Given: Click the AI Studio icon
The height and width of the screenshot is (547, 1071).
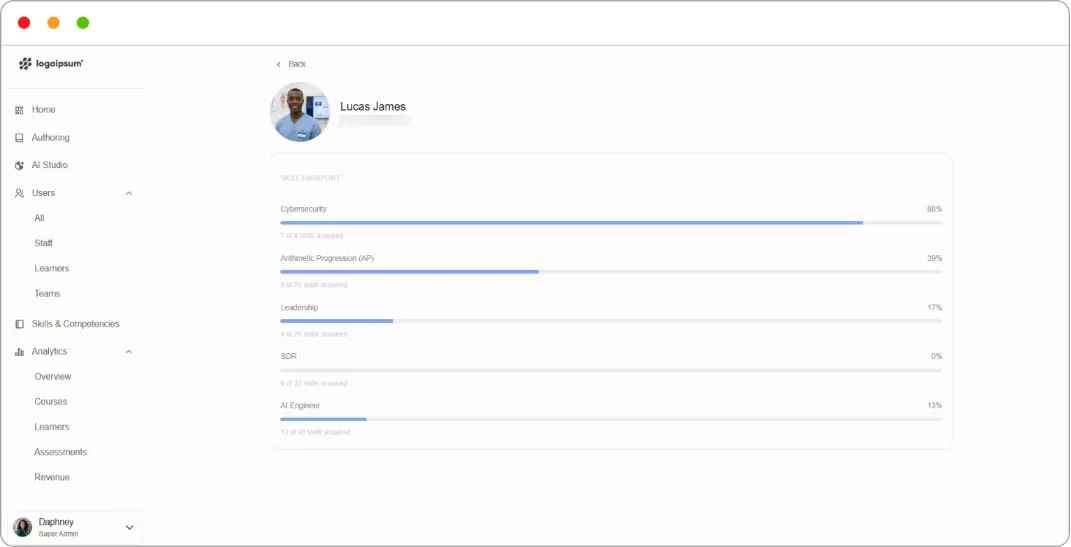Looking at the screenshot, I should click(x=19, y=165).
